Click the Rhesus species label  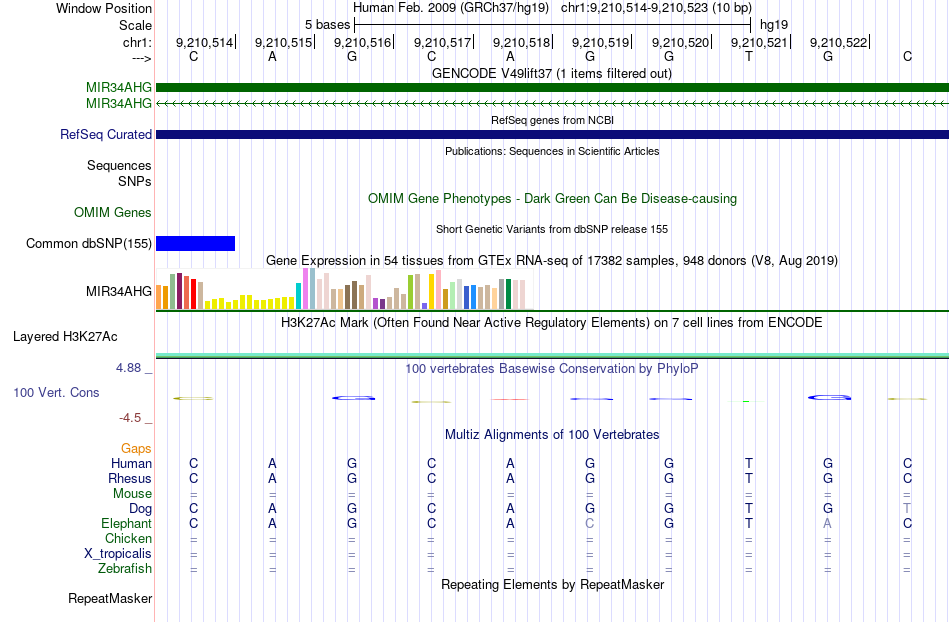pos(130,478)
